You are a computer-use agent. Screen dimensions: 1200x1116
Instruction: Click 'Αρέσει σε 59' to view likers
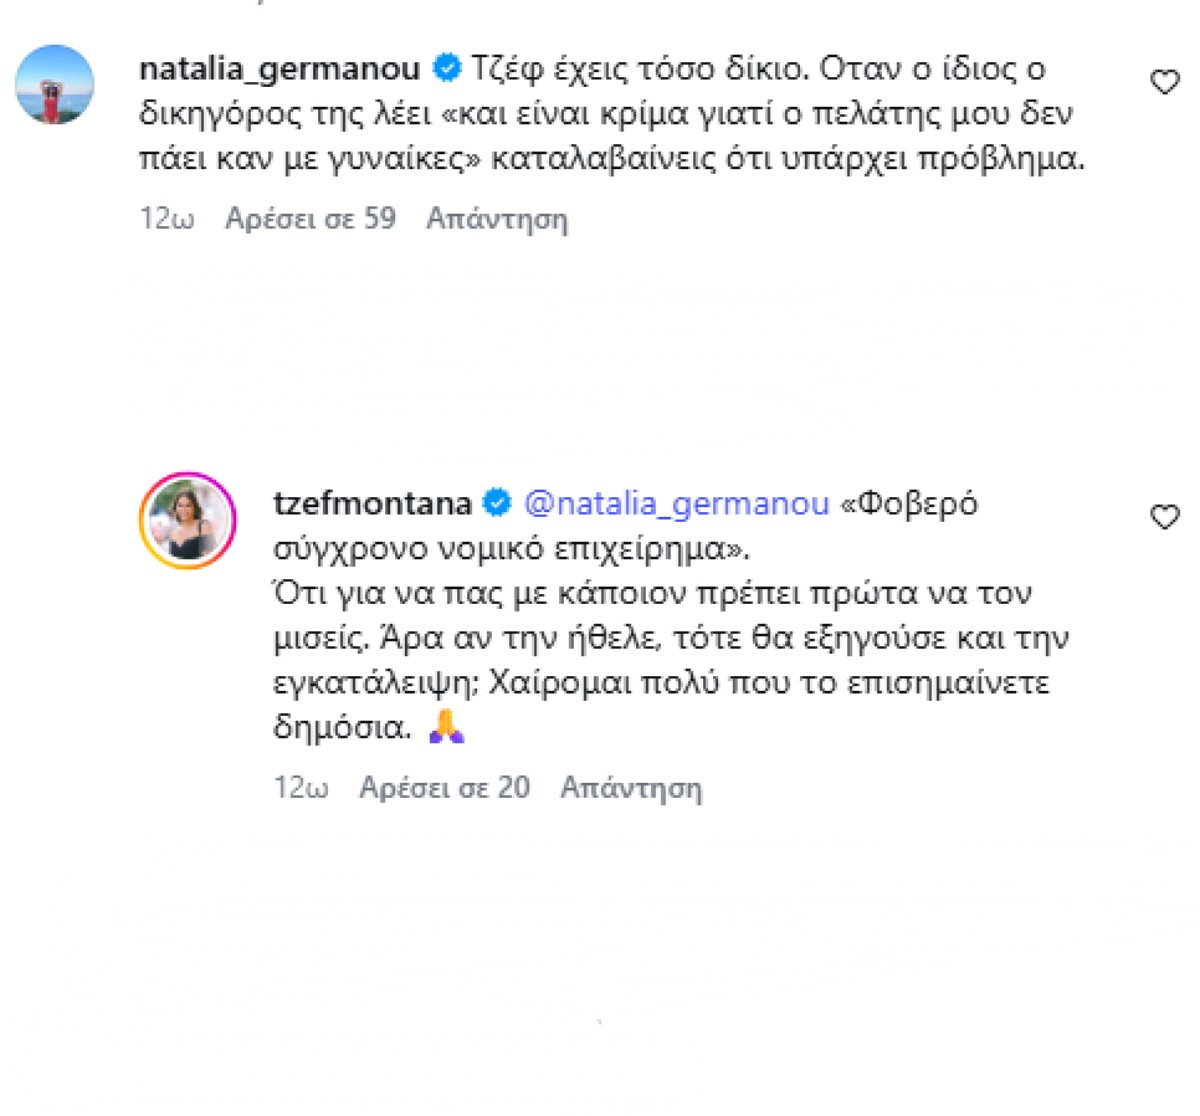[x=309, y=219]
